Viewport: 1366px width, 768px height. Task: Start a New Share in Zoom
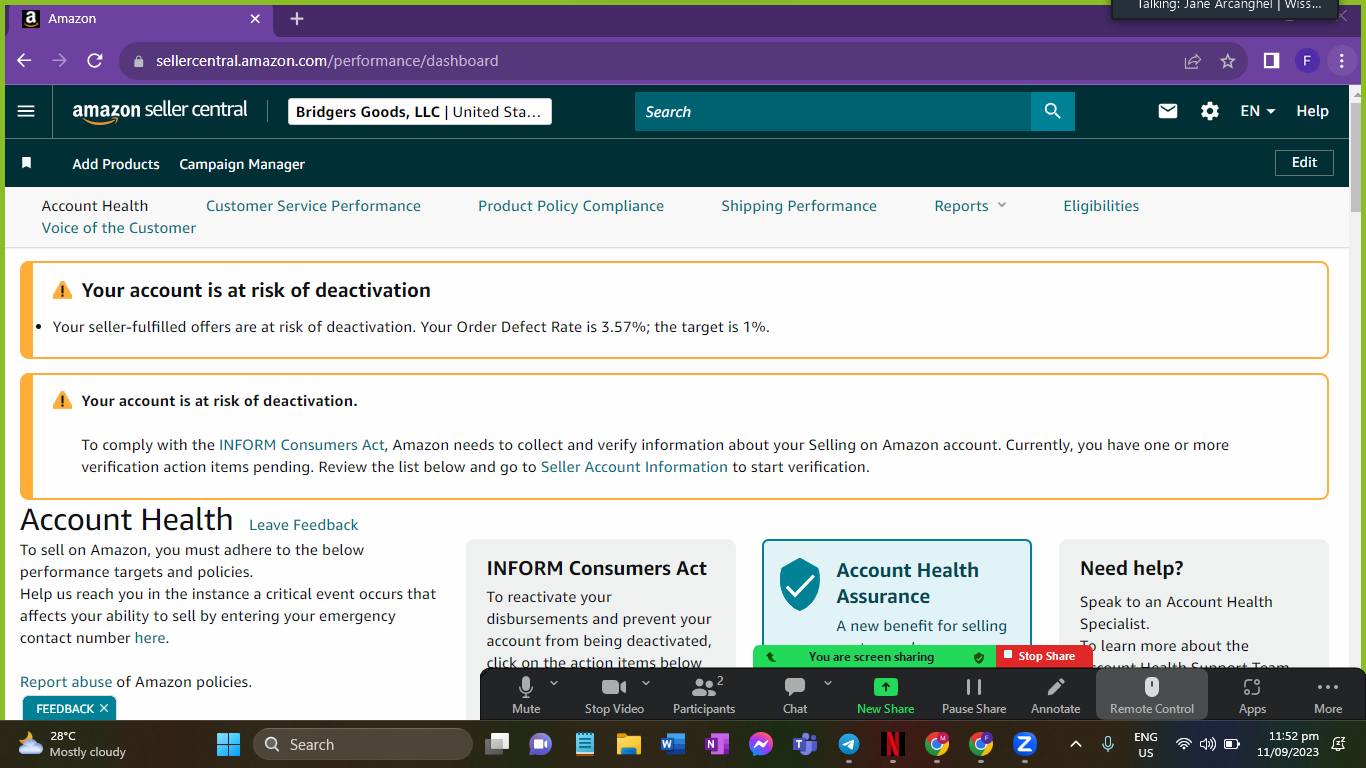click(x=885, y=694)
